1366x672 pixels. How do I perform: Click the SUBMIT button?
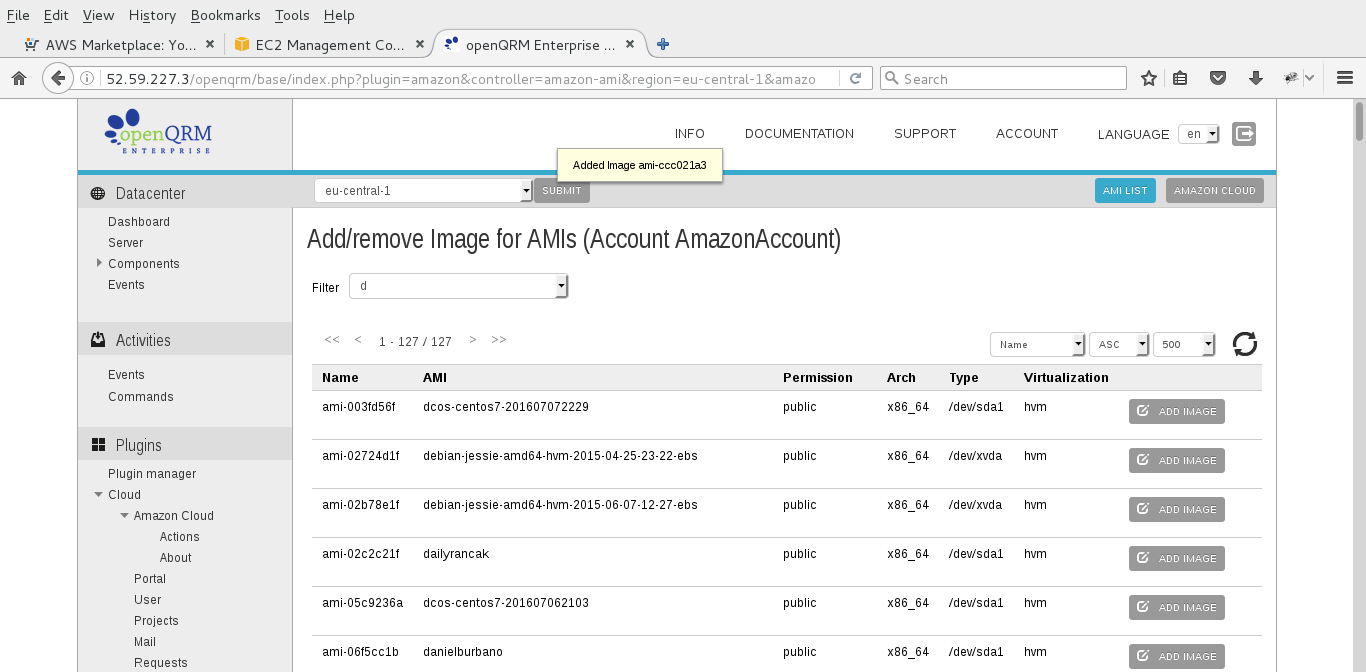click(x=561, y=190)
